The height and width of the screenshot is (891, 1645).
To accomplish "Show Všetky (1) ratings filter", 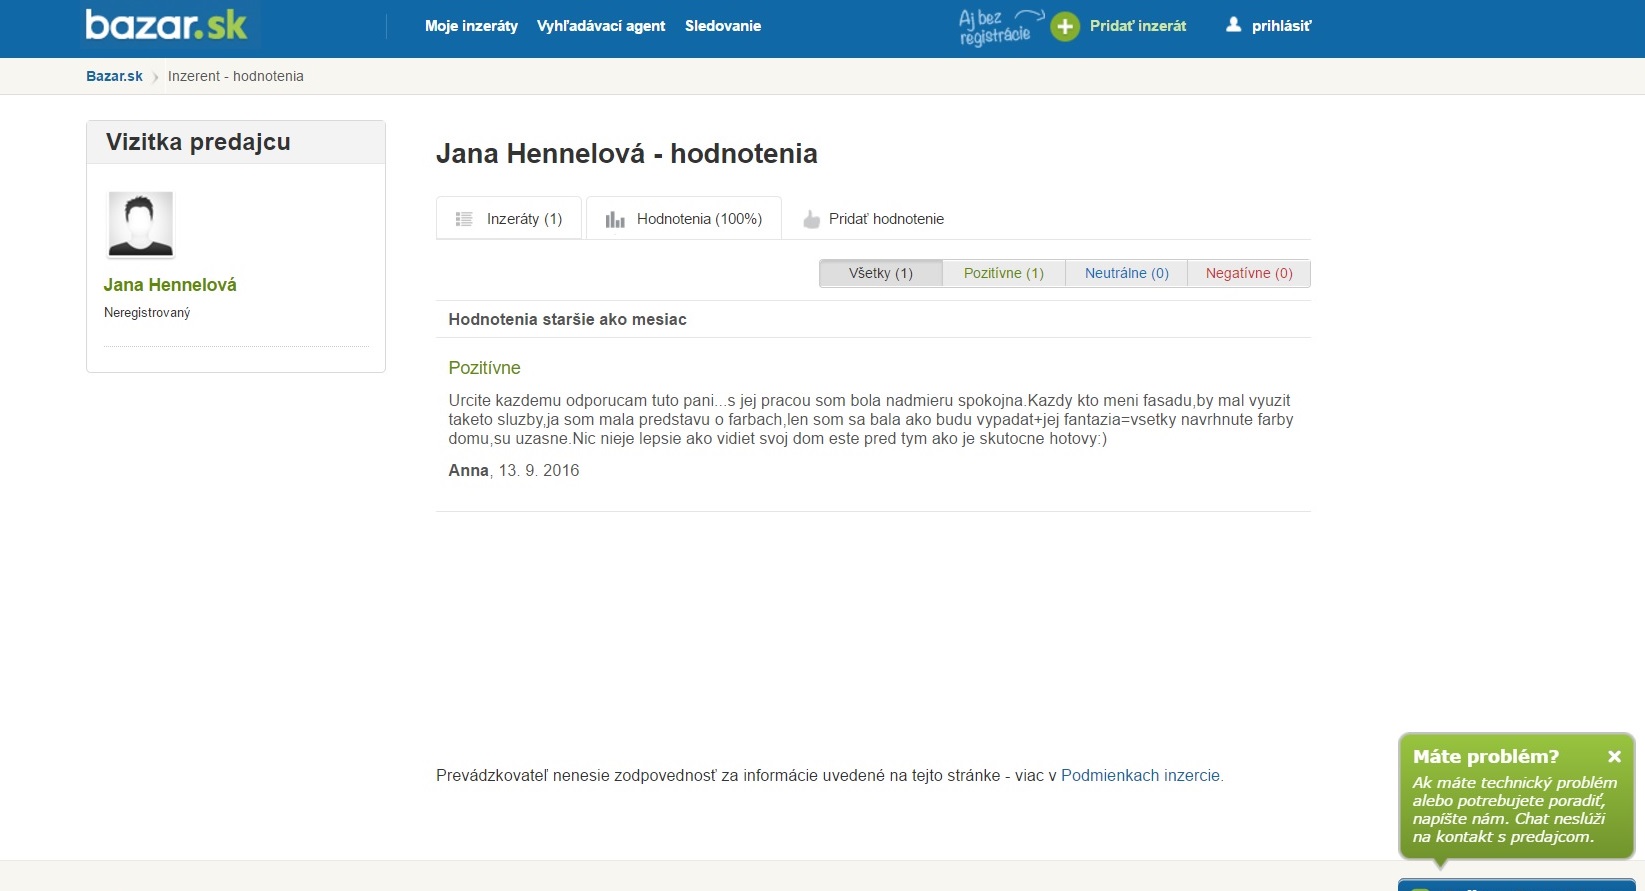I will tap(880, 273).
